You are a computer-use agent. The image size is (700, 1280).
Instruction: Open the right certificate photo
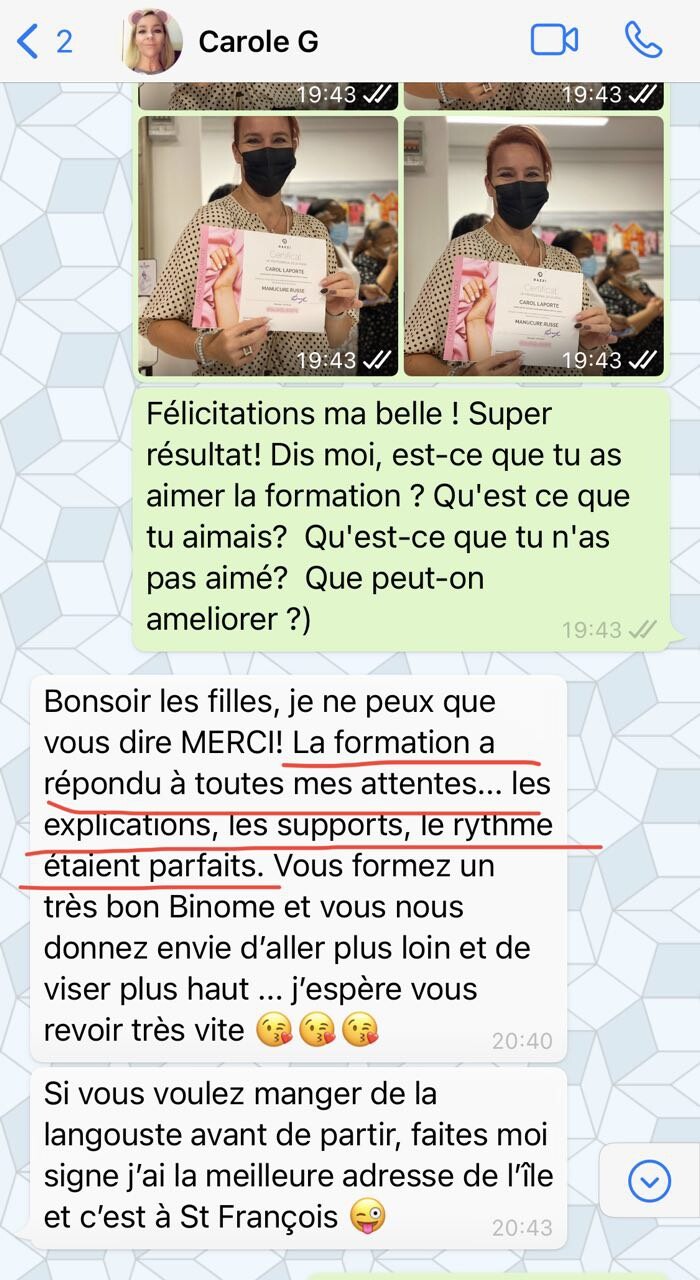(x=534, y=246)
